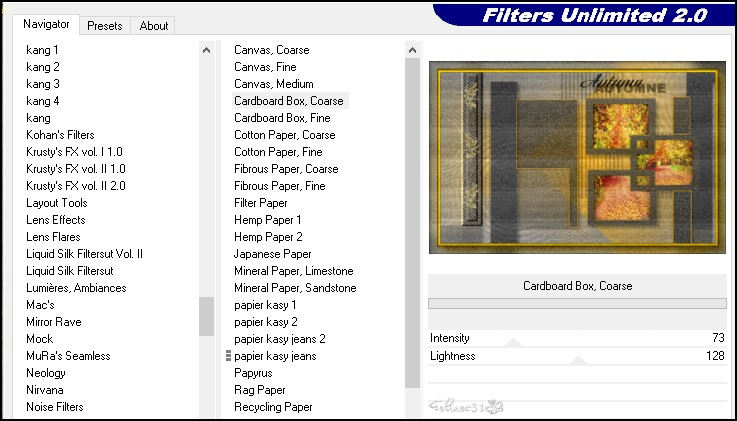Pick the 'Hemp Paper 1' effect
Image resolution: width=737 pixels, height=421 pixels.
(267, 220)
